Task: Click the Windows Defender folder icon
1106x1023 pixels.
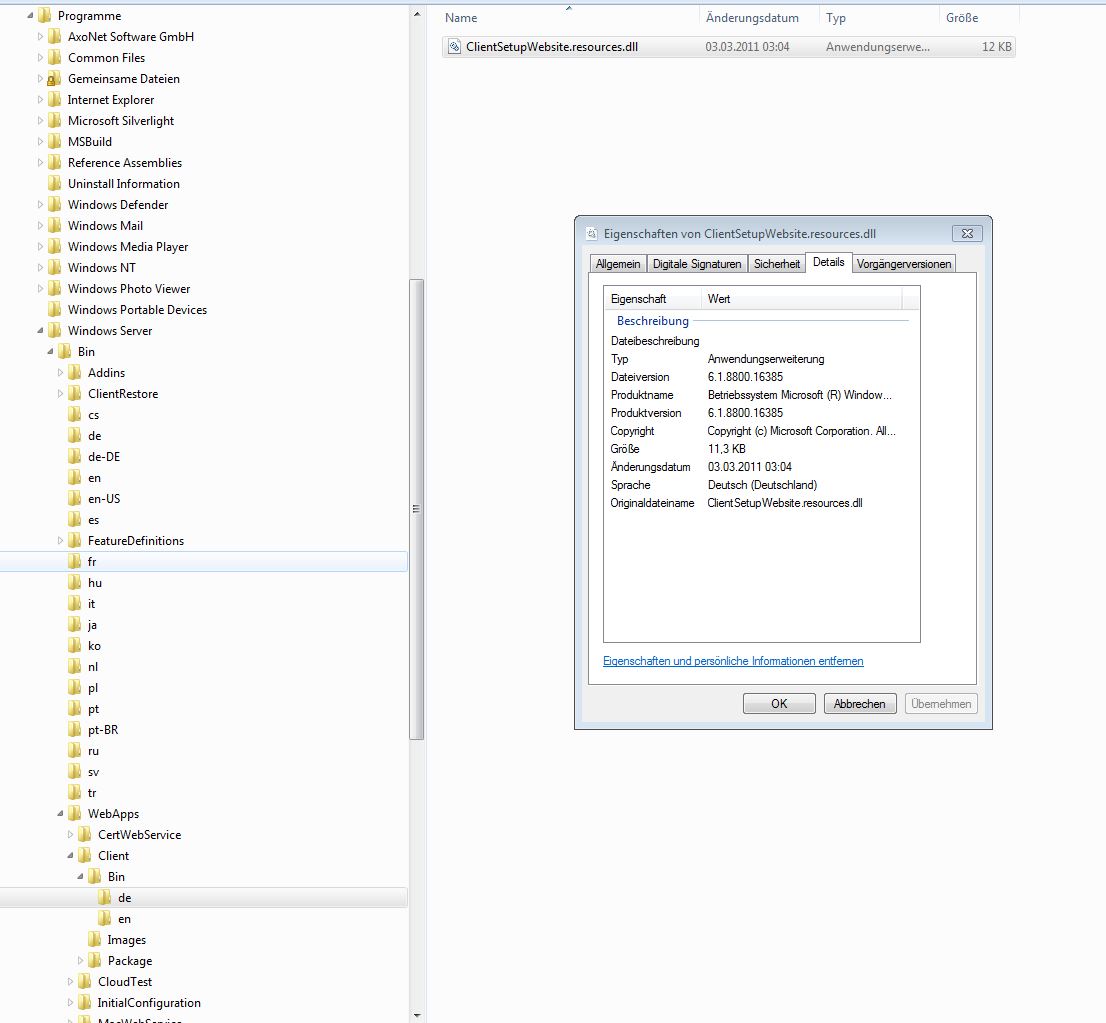Action: (x=54, y=205)
